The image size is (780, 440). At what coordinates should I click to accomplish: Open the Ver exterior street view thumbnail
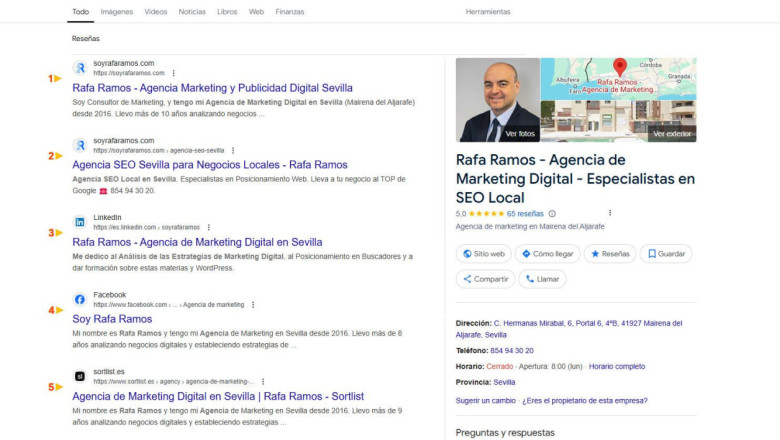(x=618, y=121)
